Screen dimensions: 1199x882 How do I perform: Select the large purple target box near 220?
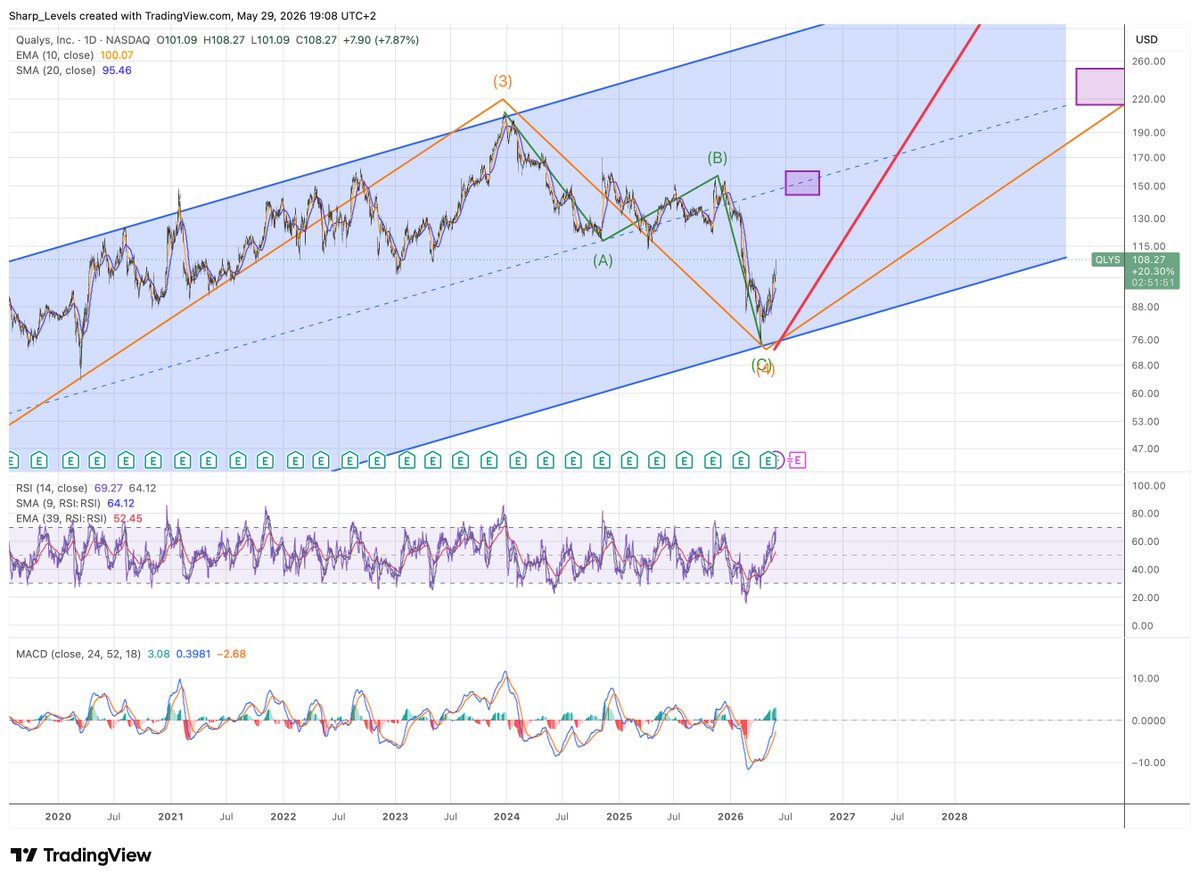point(1100,86)
